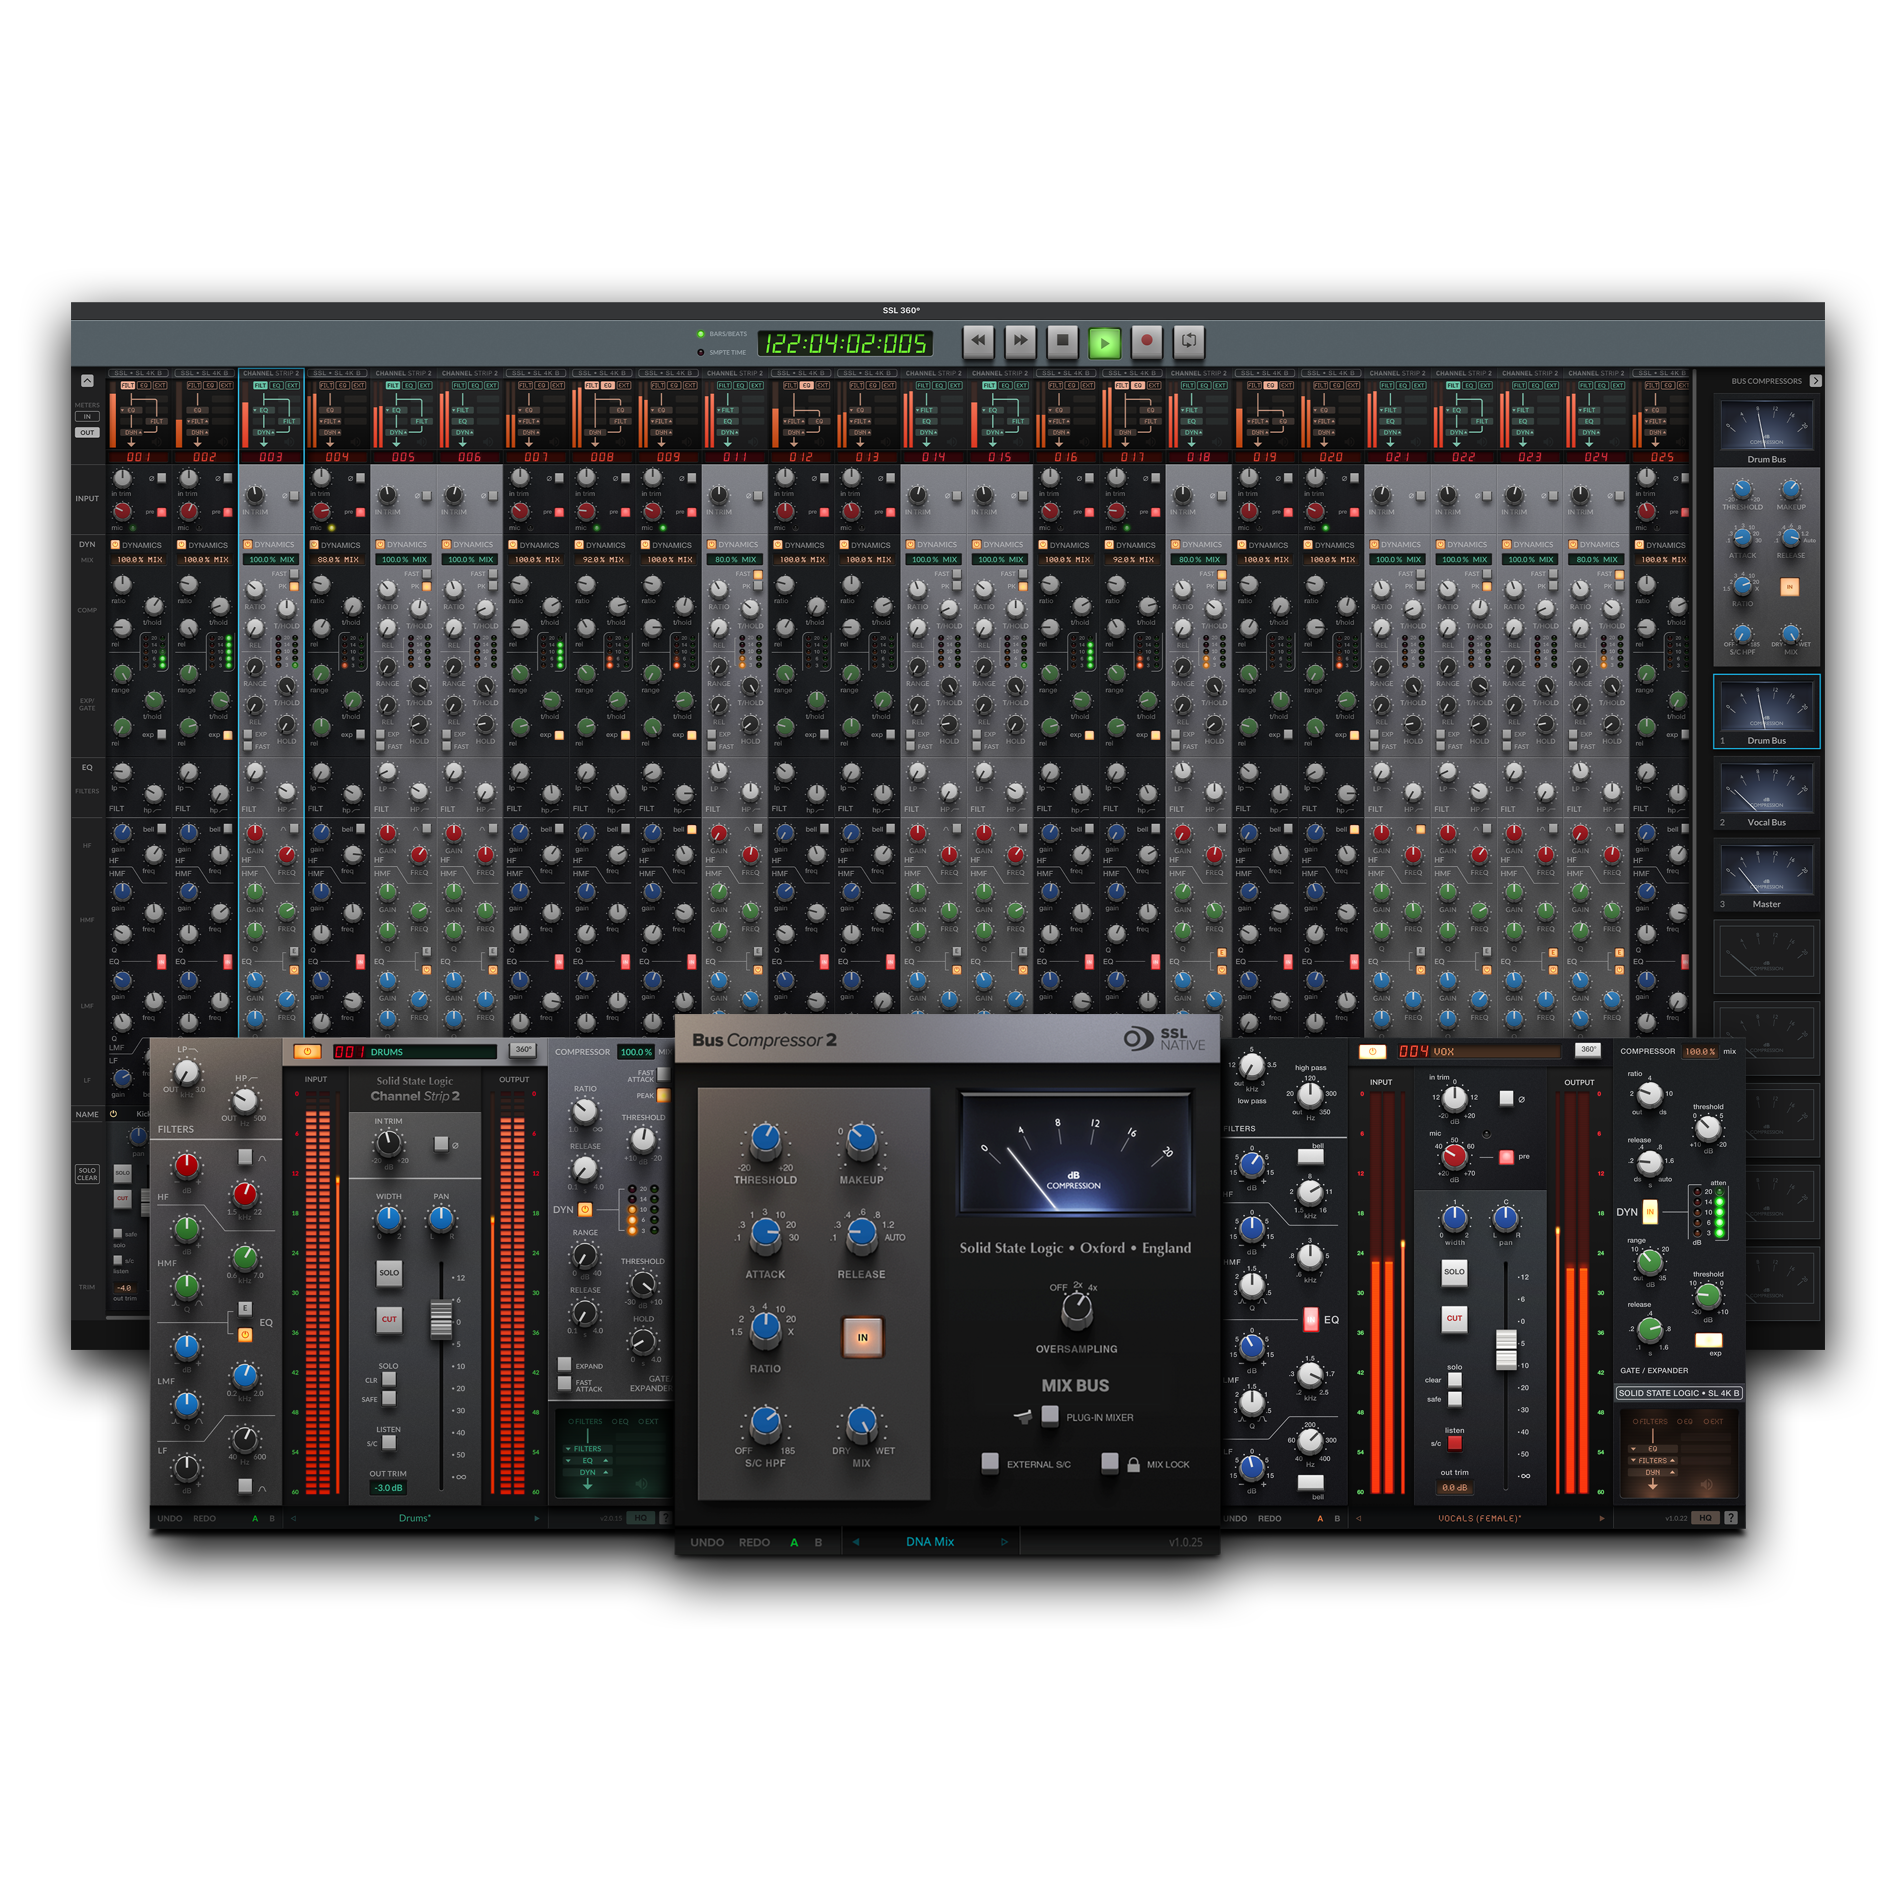
Task: Open the Drums* preset menu on Channel Strip 2
Action: (x=415, y=1518)
